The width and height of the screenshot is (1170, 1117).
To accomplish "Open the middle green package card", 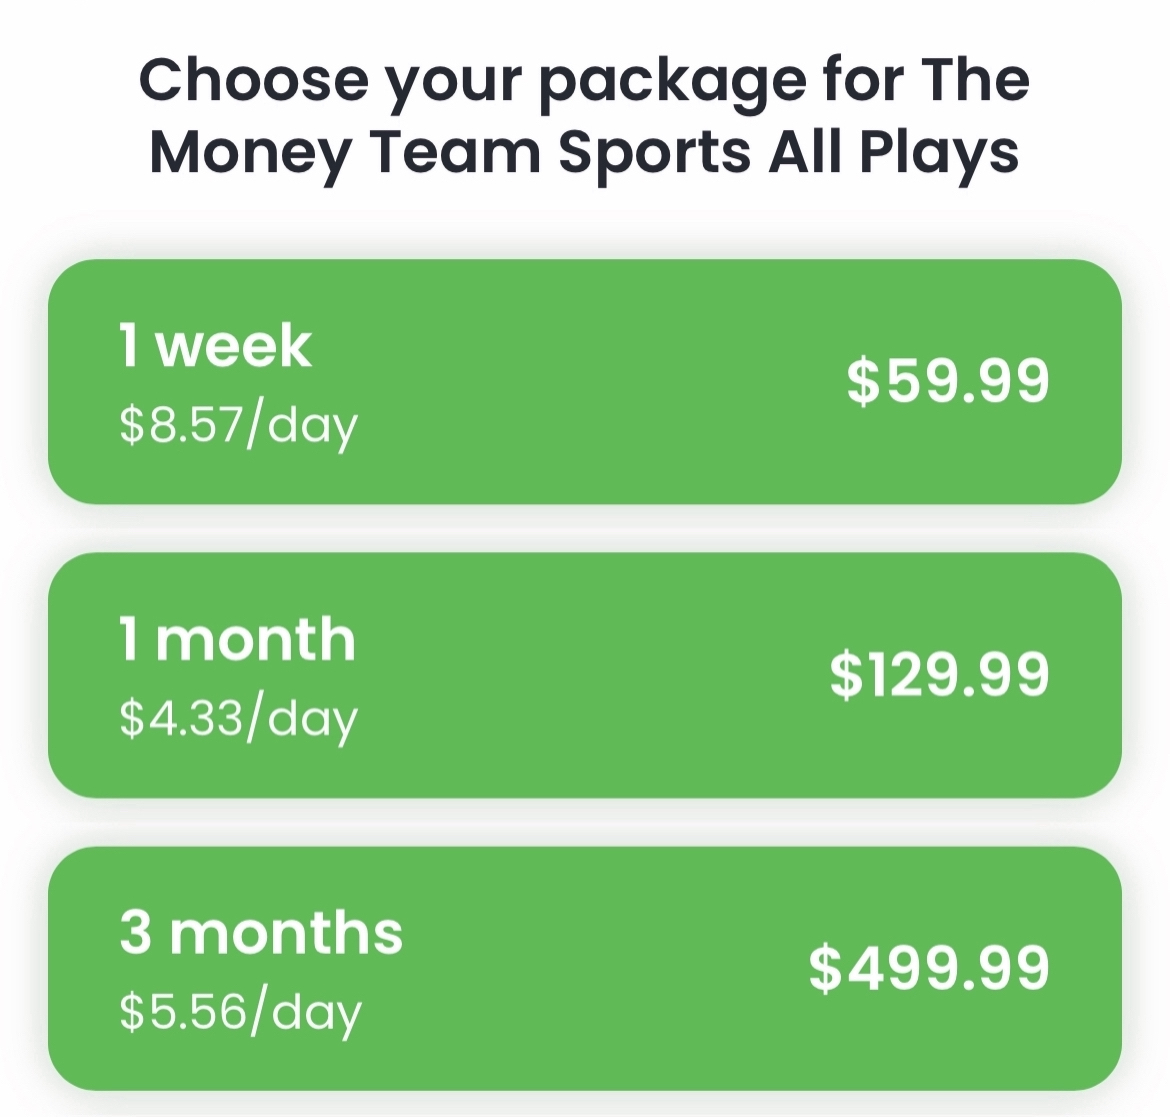I will [585, 675].
